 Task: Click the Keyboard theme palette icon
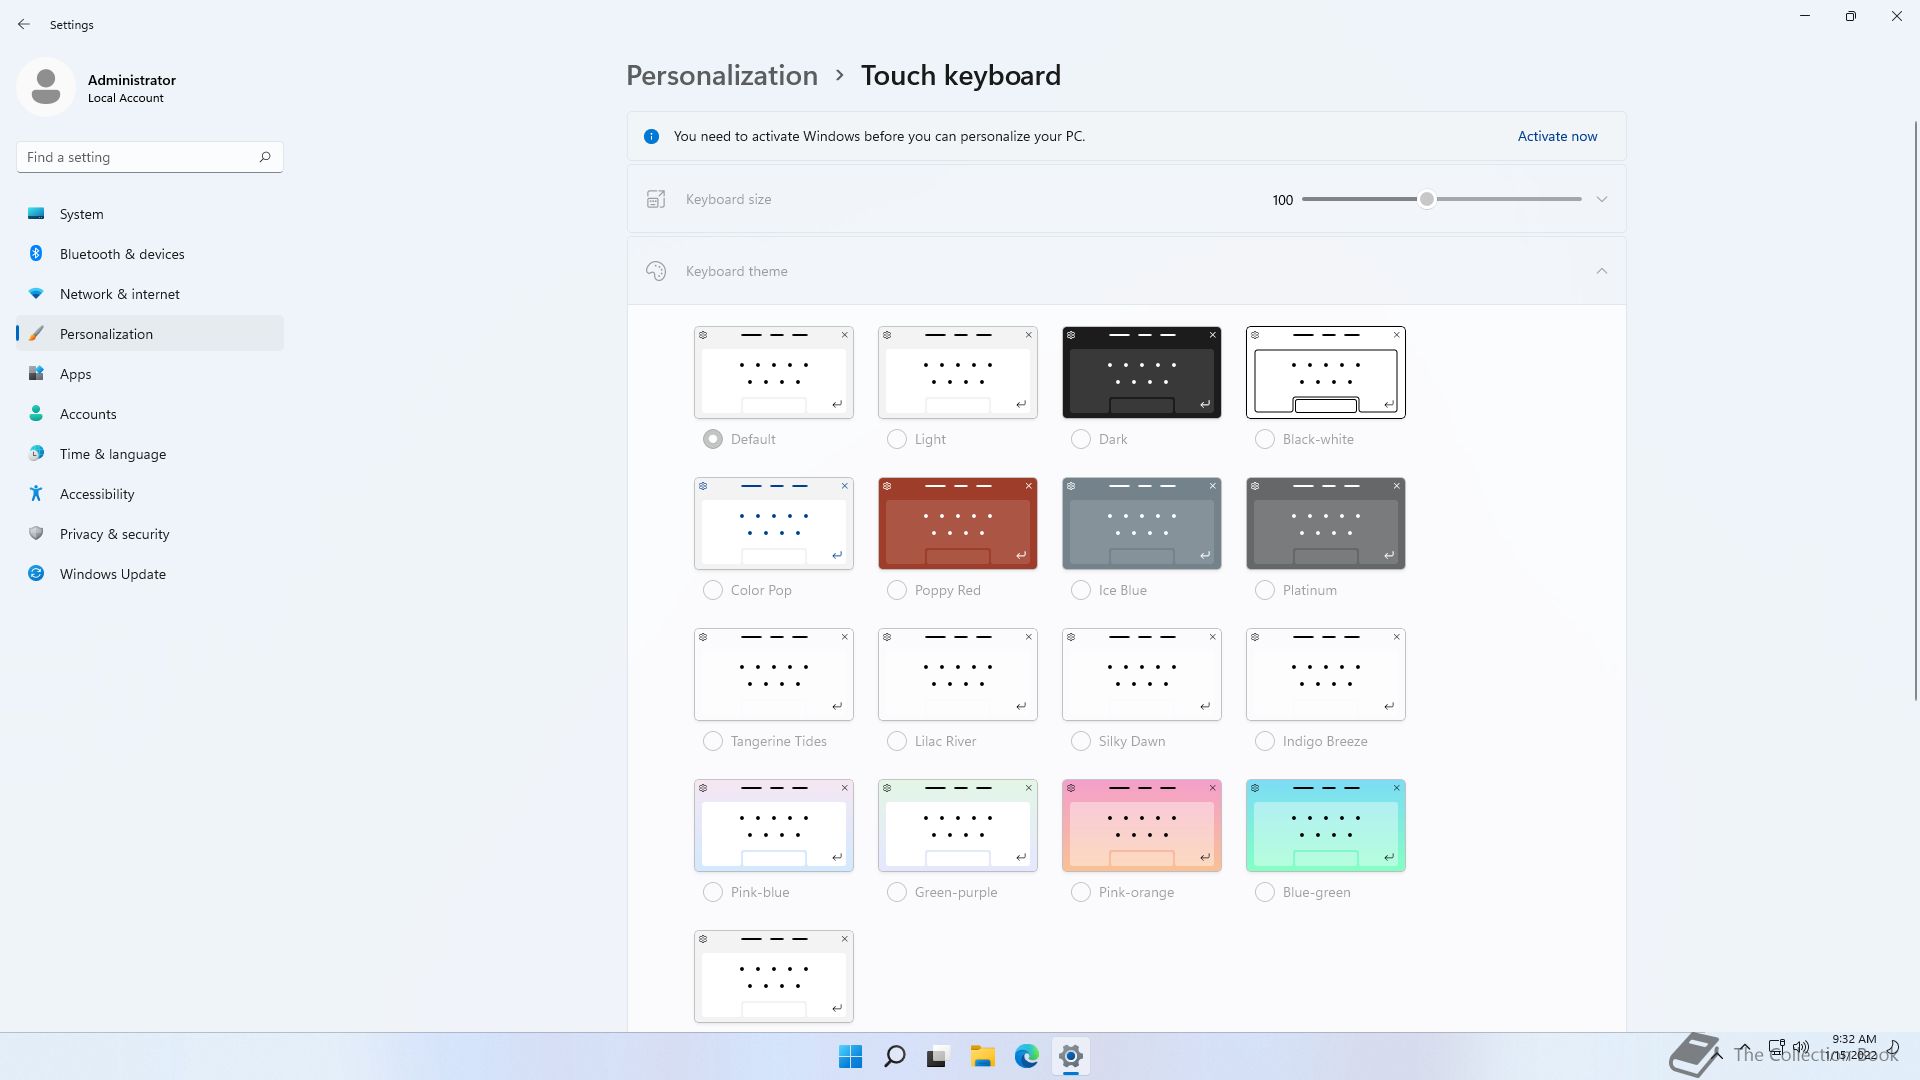click(x=656, y=271)
